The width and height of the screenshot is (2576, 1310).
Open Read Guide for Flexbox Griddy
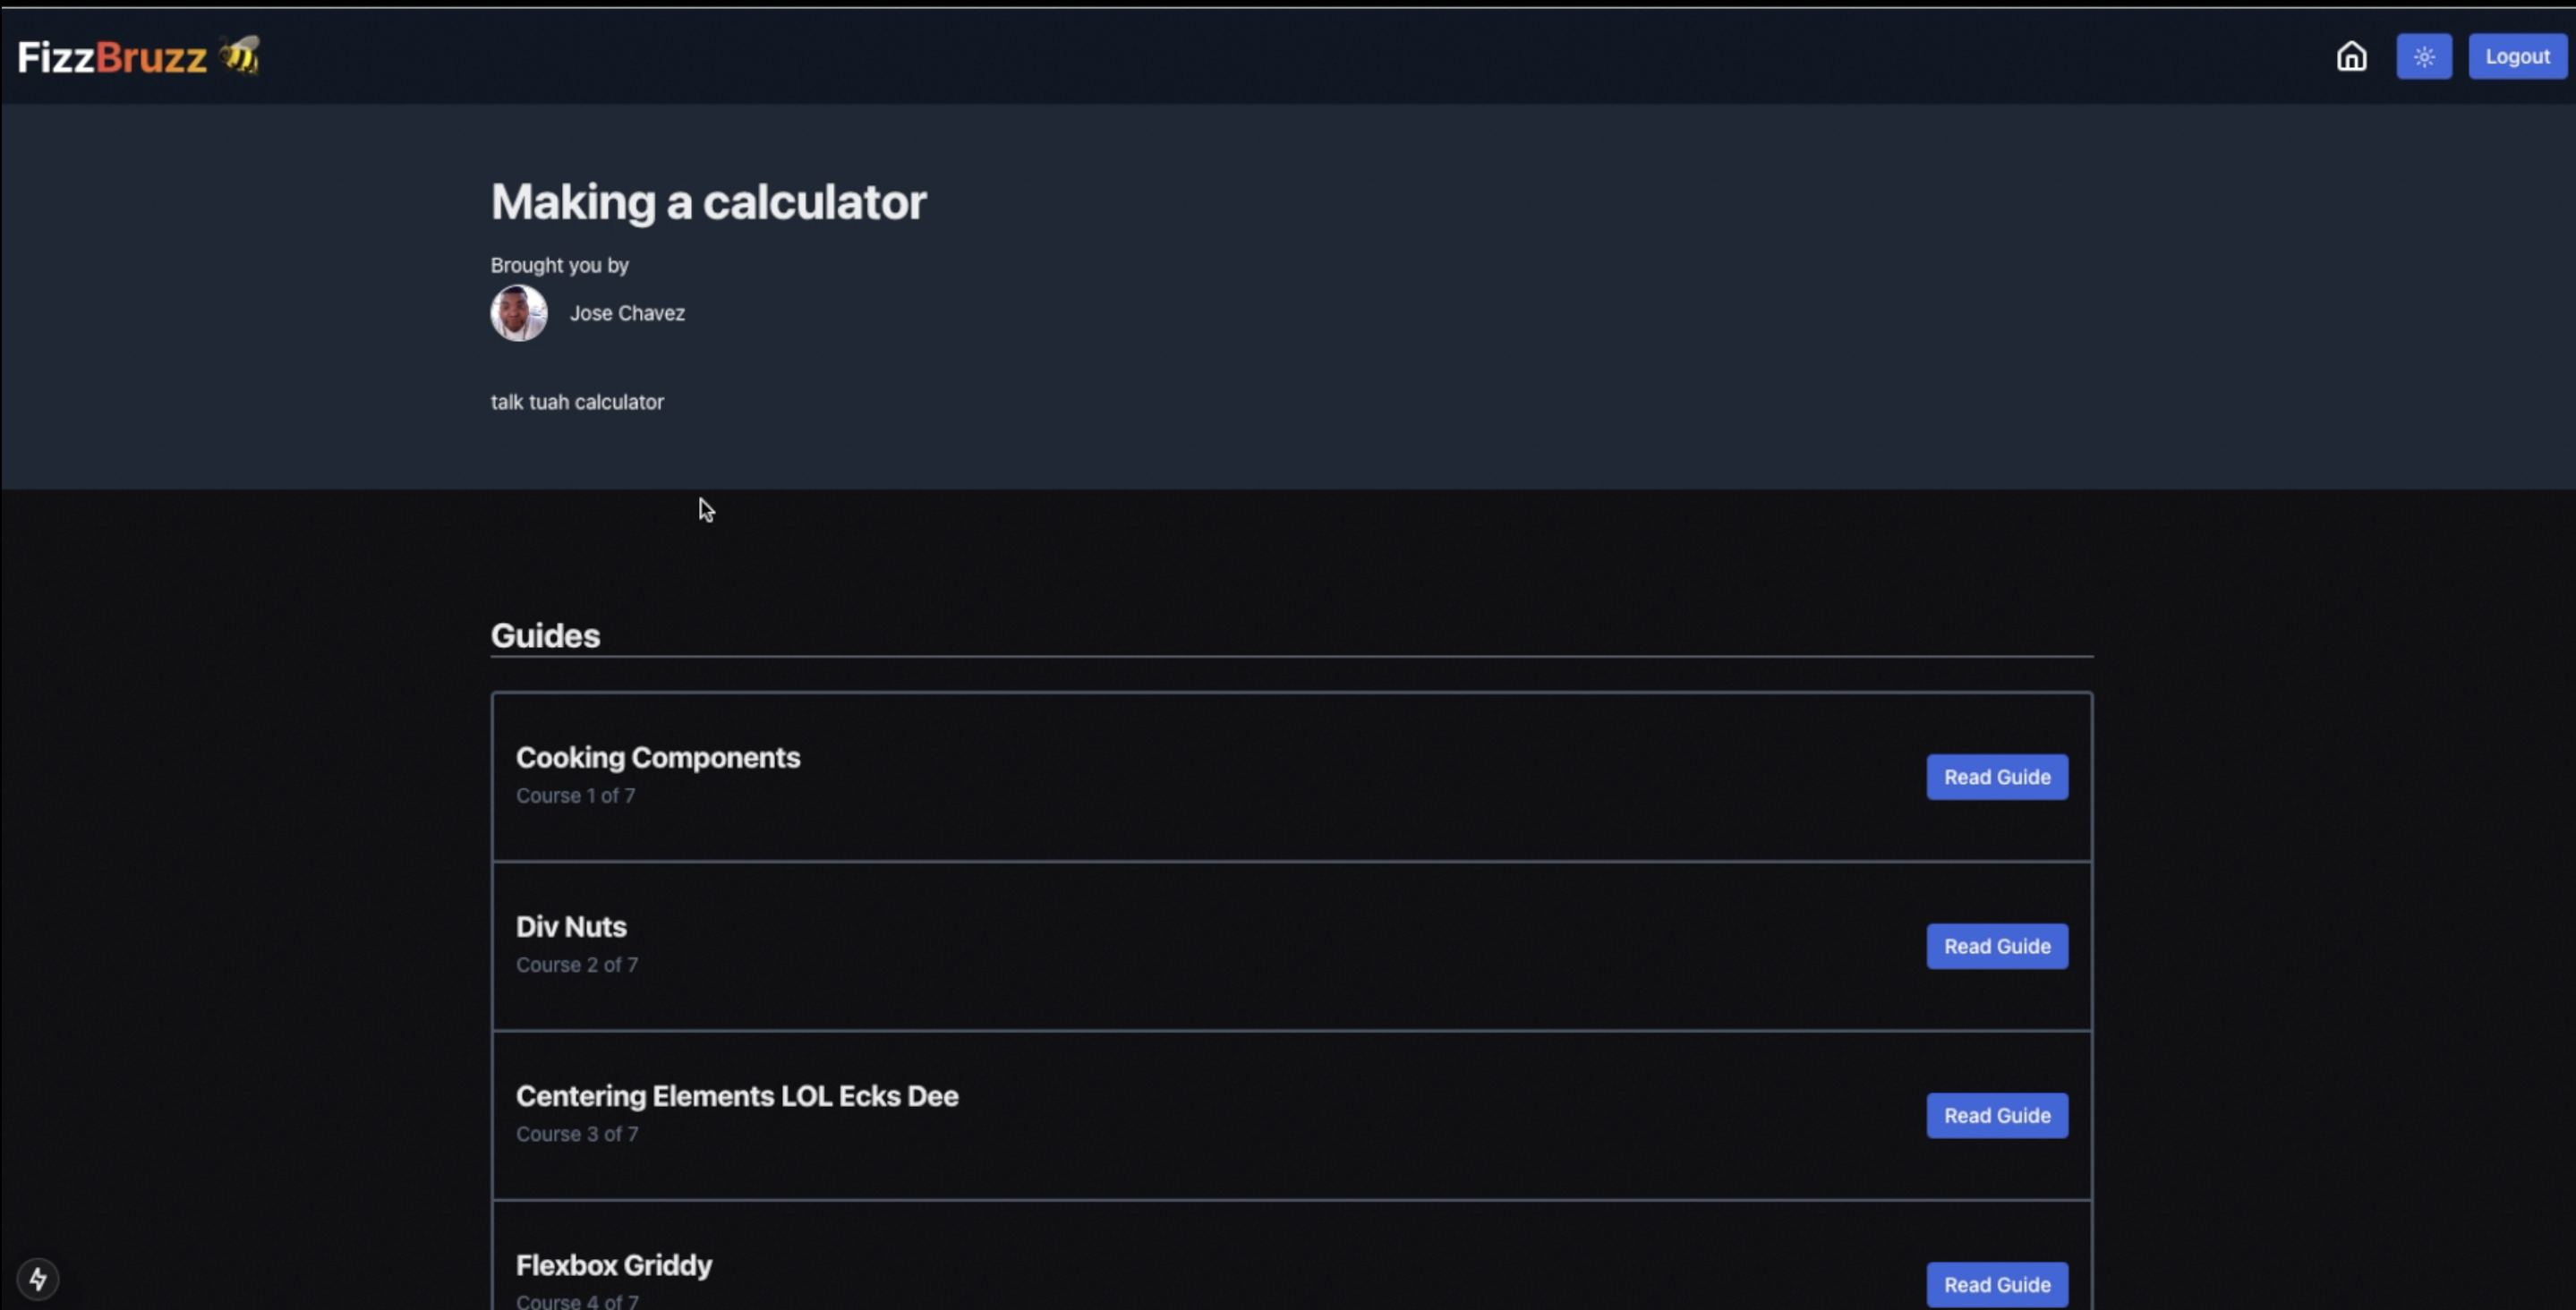(x=1996, y=1284)
